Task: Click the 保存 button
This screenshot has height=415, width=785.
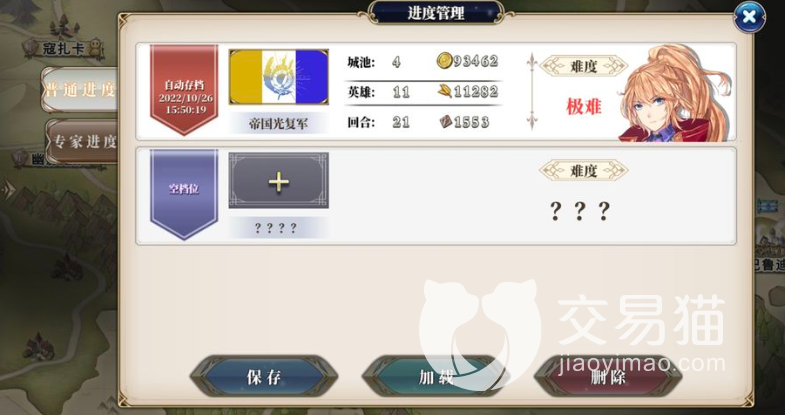Action: [264, 376]
